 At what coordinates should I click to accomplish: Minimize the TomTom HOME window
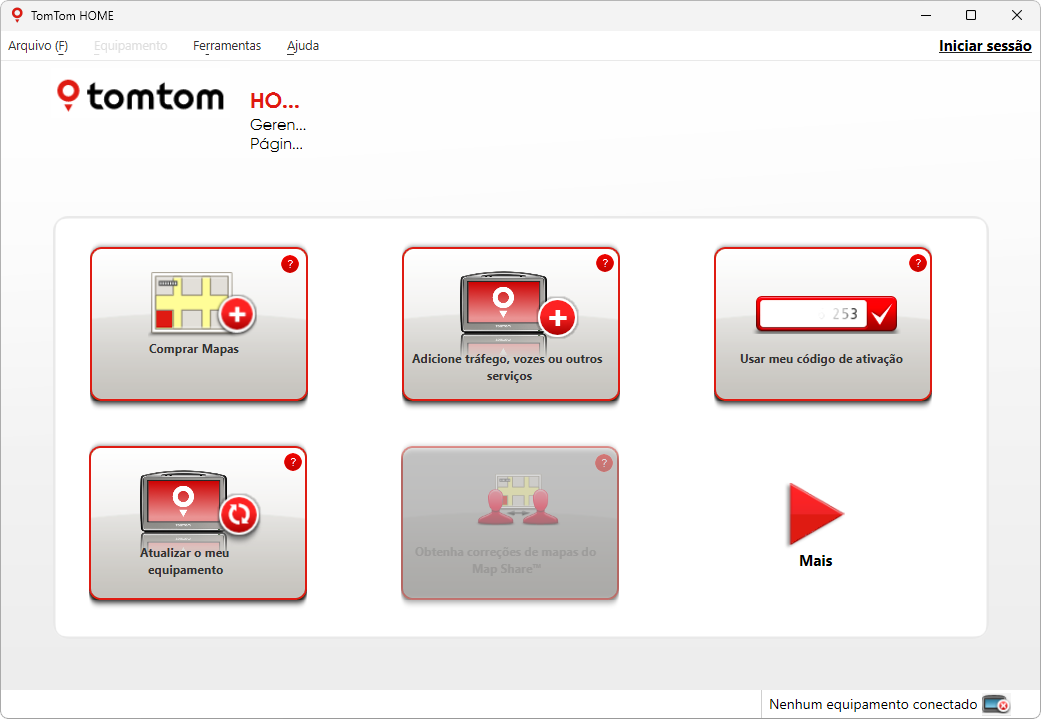pyautogui.click(x=926, y=15)
